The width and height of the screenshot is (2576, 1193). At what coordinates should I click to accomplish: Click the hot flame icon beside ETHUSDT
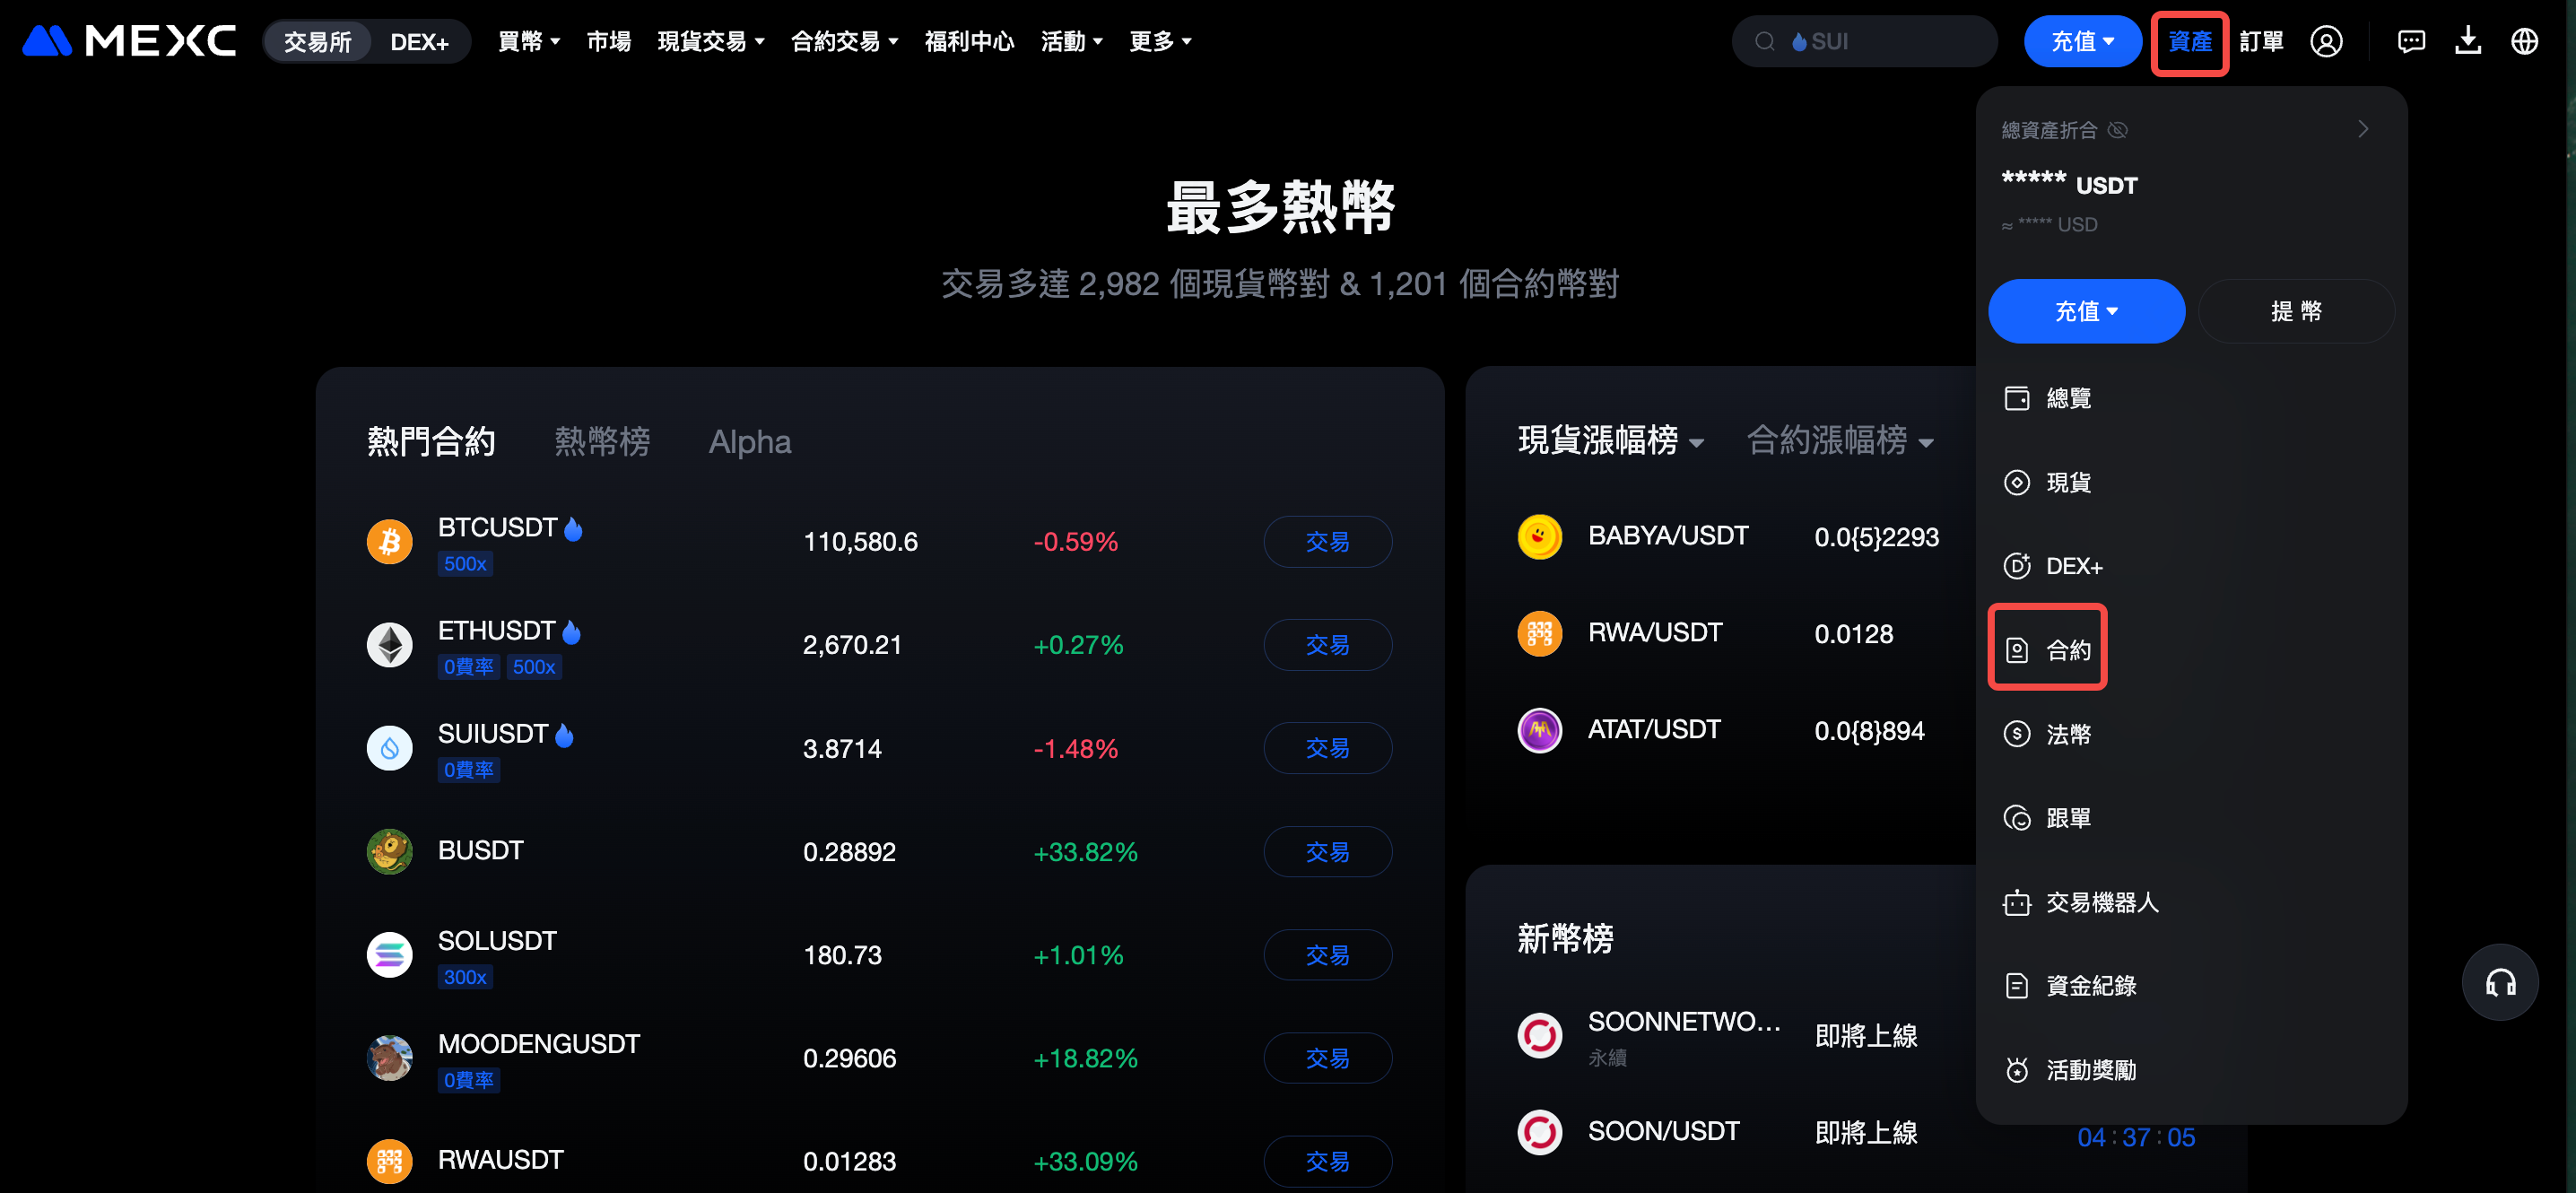click(x=571, y=631)
